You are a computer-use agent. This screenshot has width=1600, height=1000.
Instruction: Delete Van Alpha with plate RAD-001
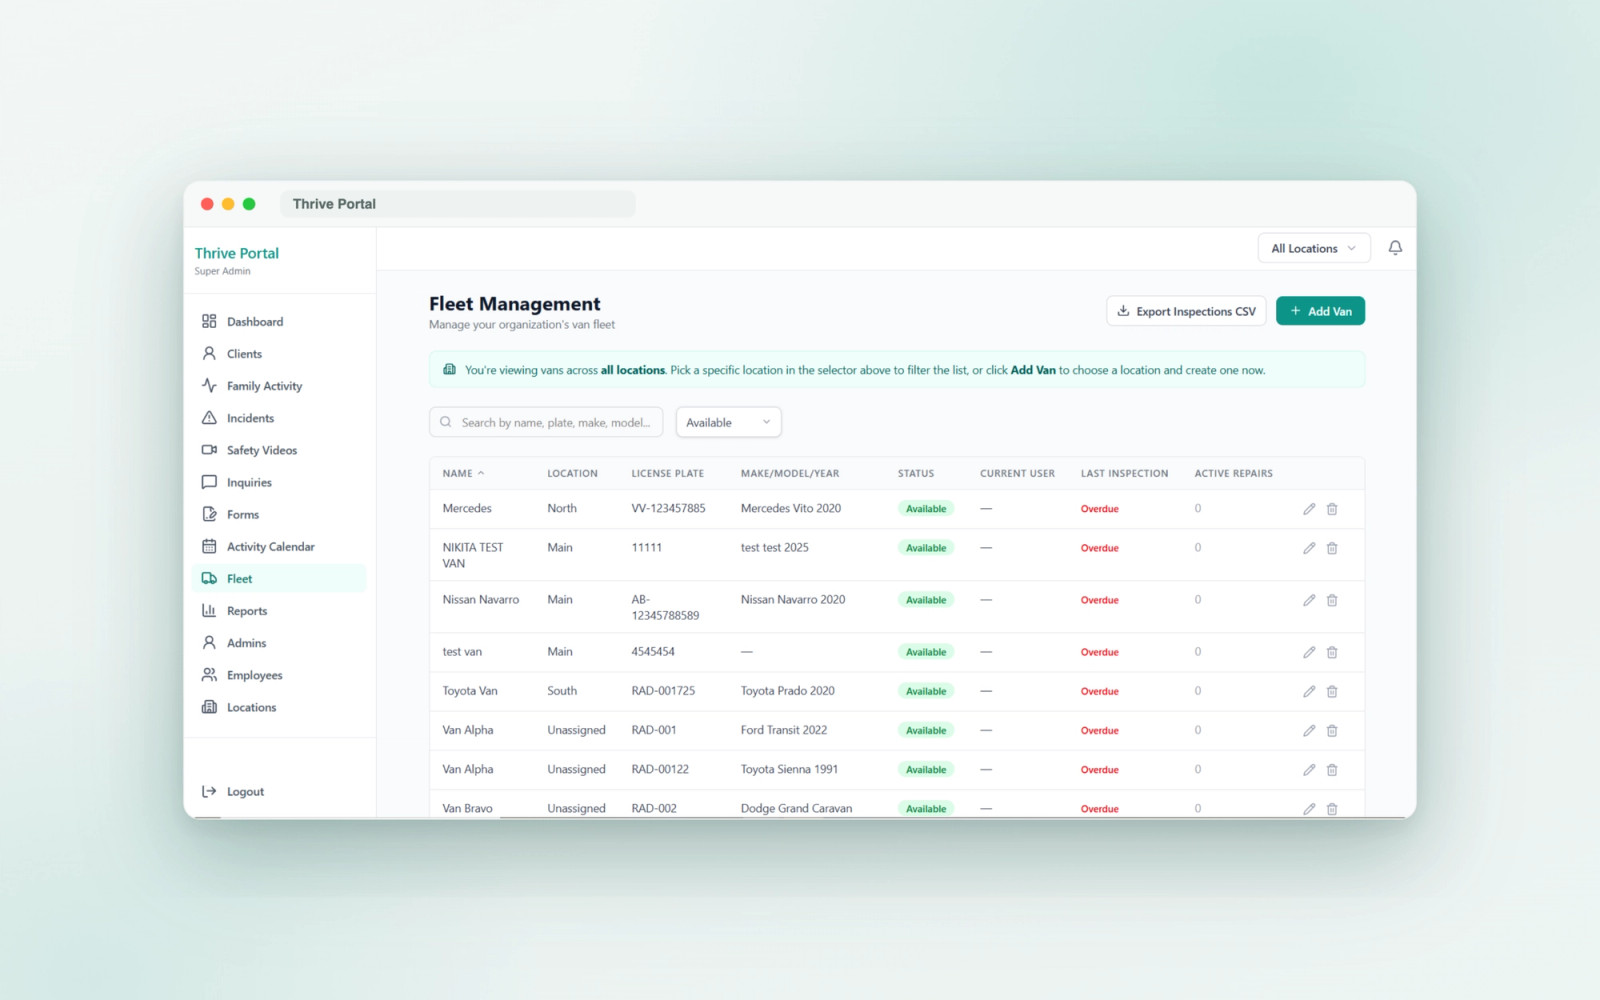1332,731
